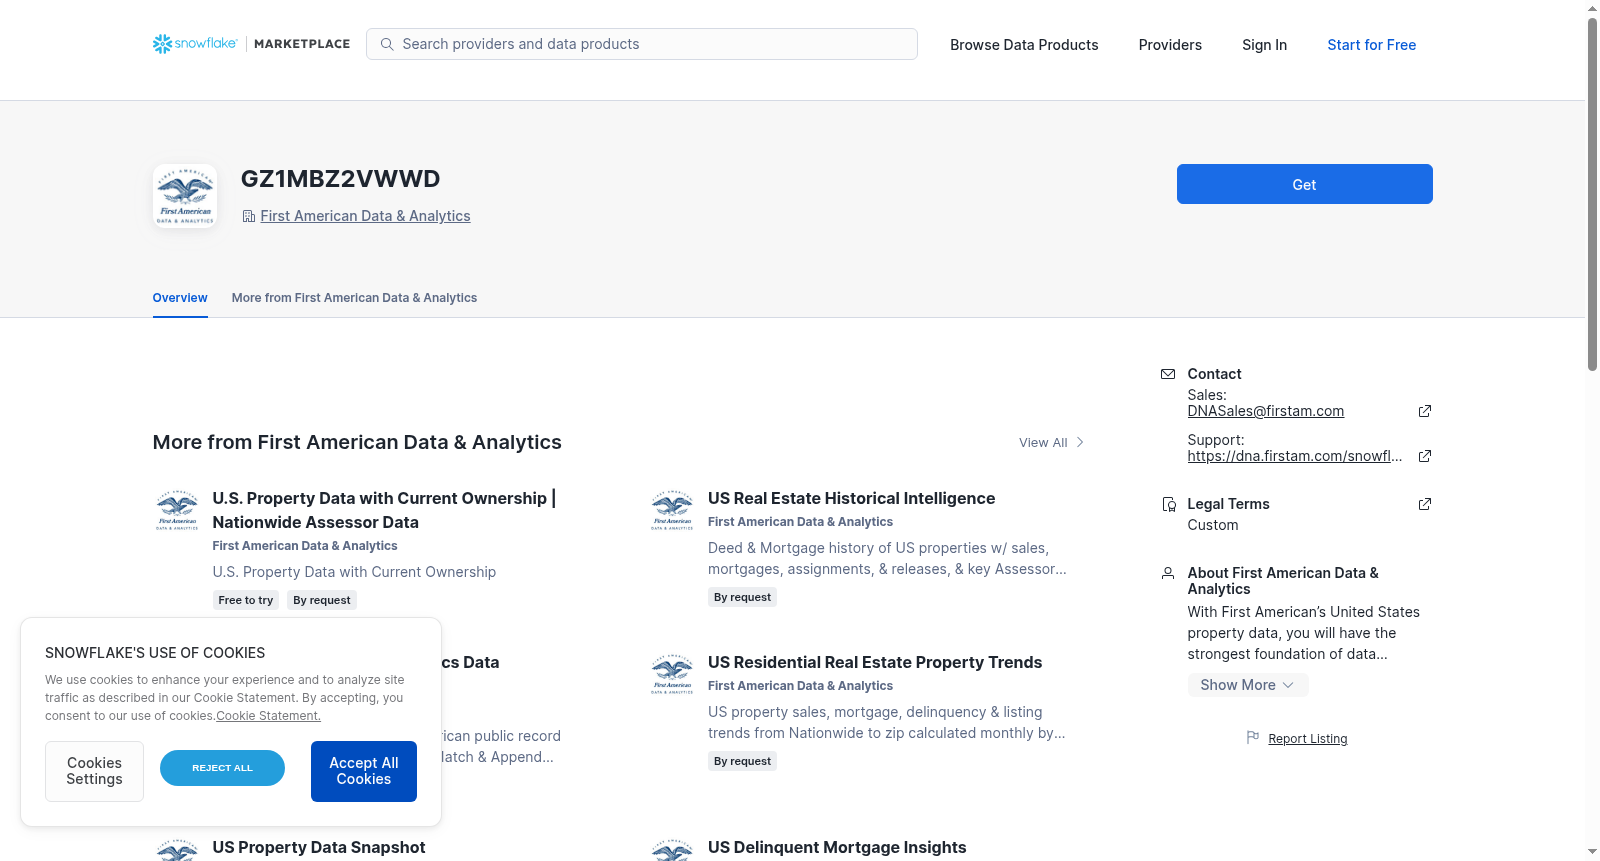Click the Legal Terms document icon

(1168, 504)
